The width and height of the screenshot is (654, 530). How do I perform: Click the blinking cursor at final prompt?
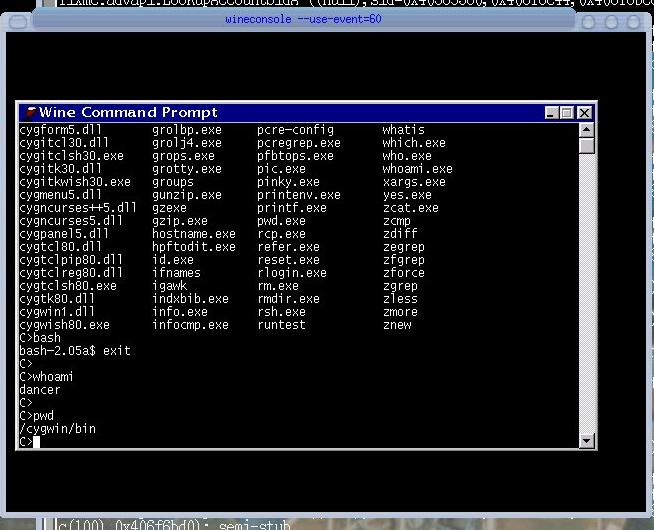pos(36,442)
